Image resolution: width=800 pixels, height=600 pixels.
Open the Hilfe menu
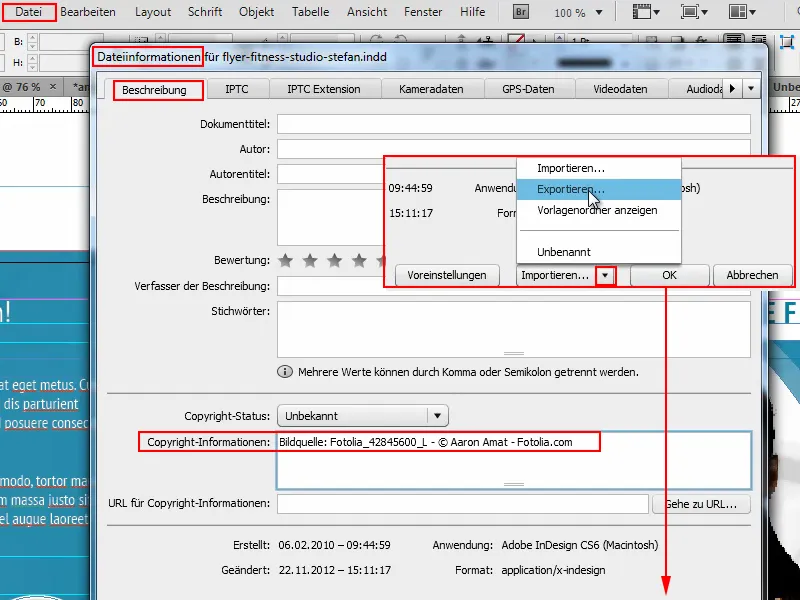[x=472, y=12]
